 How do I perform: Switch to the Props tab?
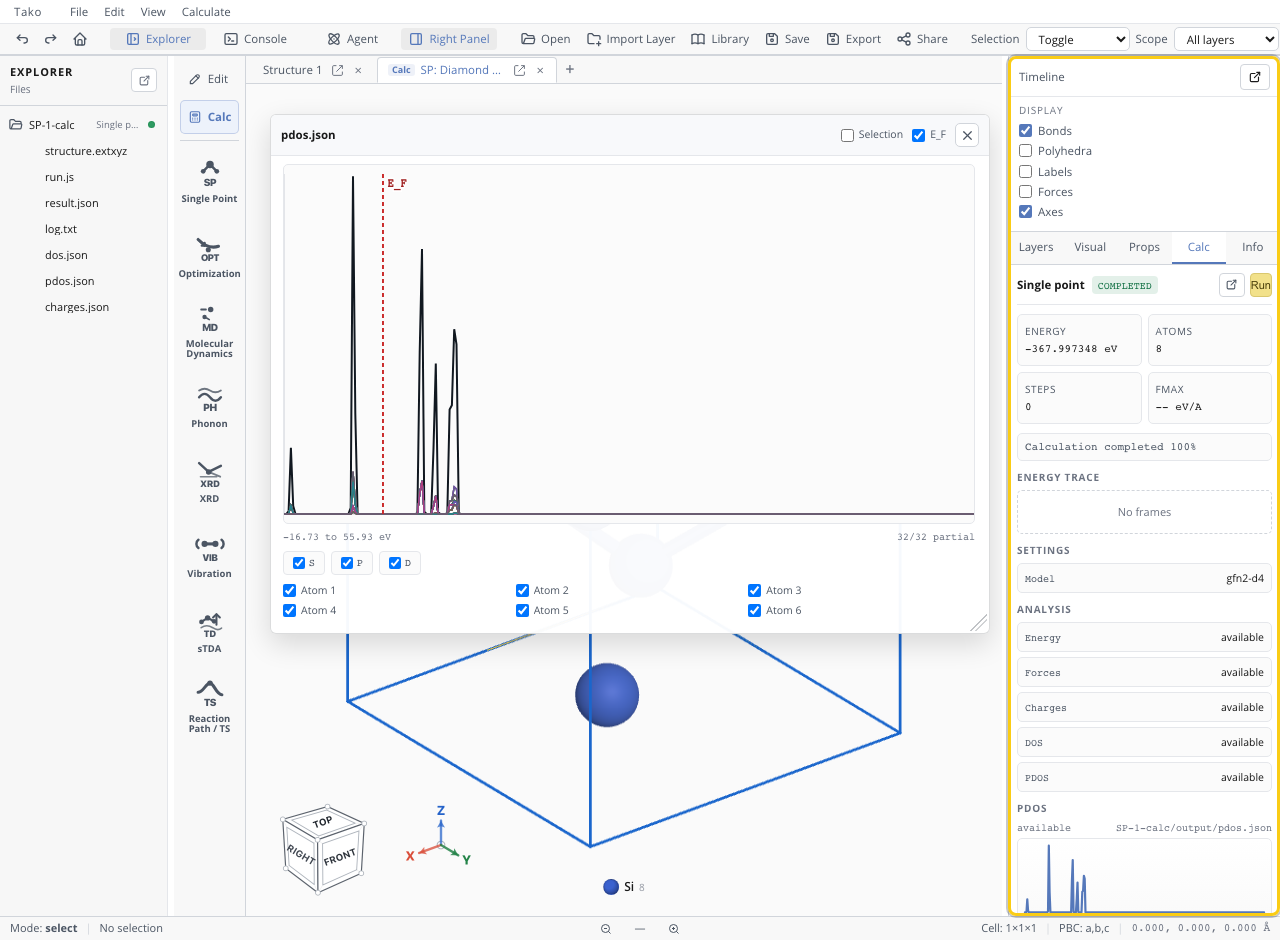(1144, 247)
